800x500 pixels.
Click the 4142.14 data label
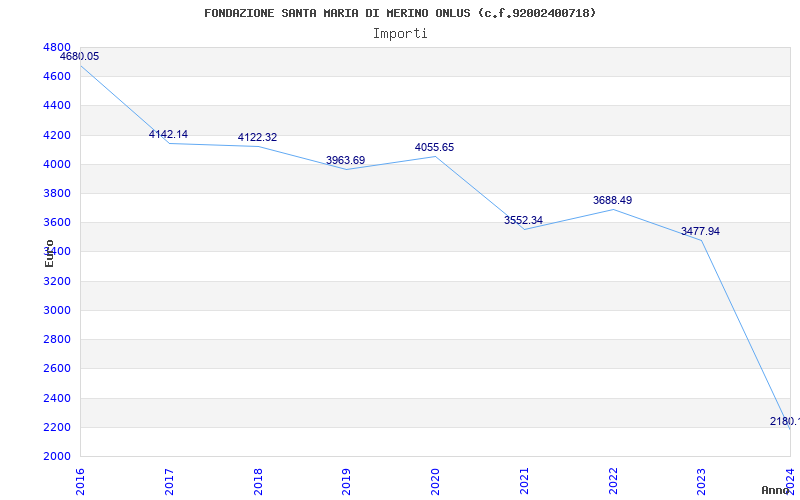[168, 134]
